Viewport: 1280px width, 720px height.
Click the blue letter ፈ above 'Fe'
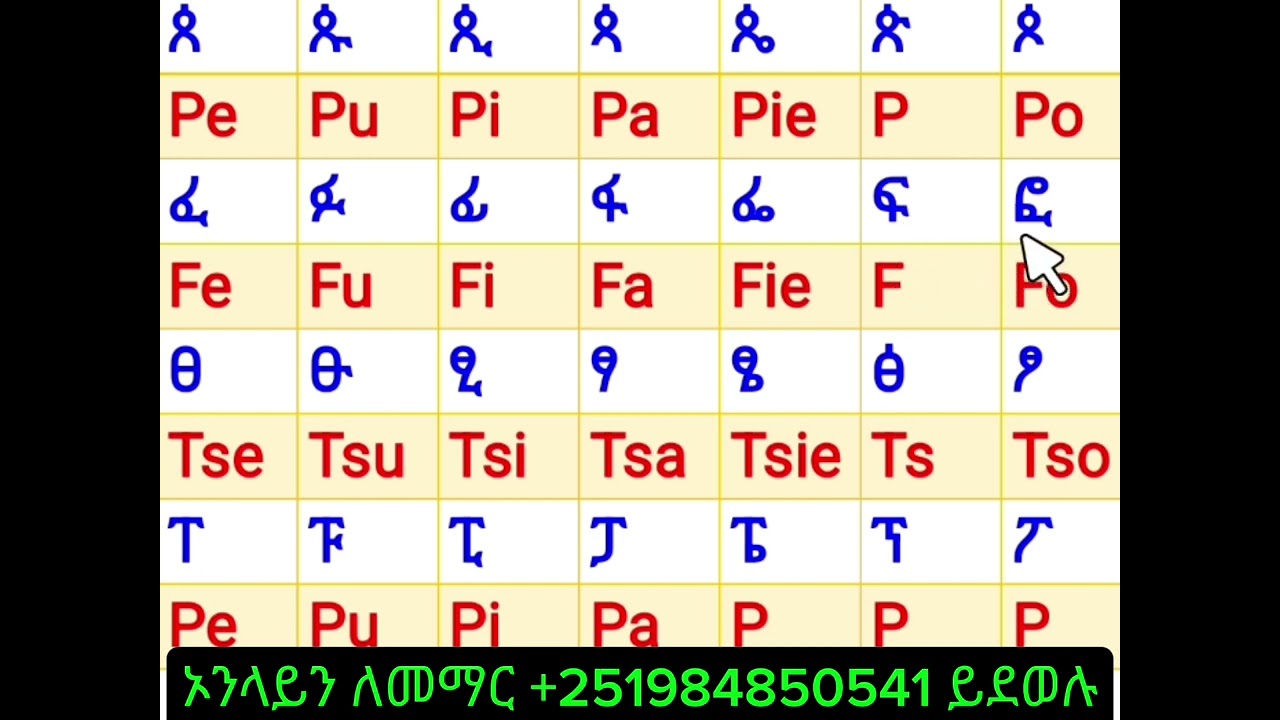click(x=188, y=201)
